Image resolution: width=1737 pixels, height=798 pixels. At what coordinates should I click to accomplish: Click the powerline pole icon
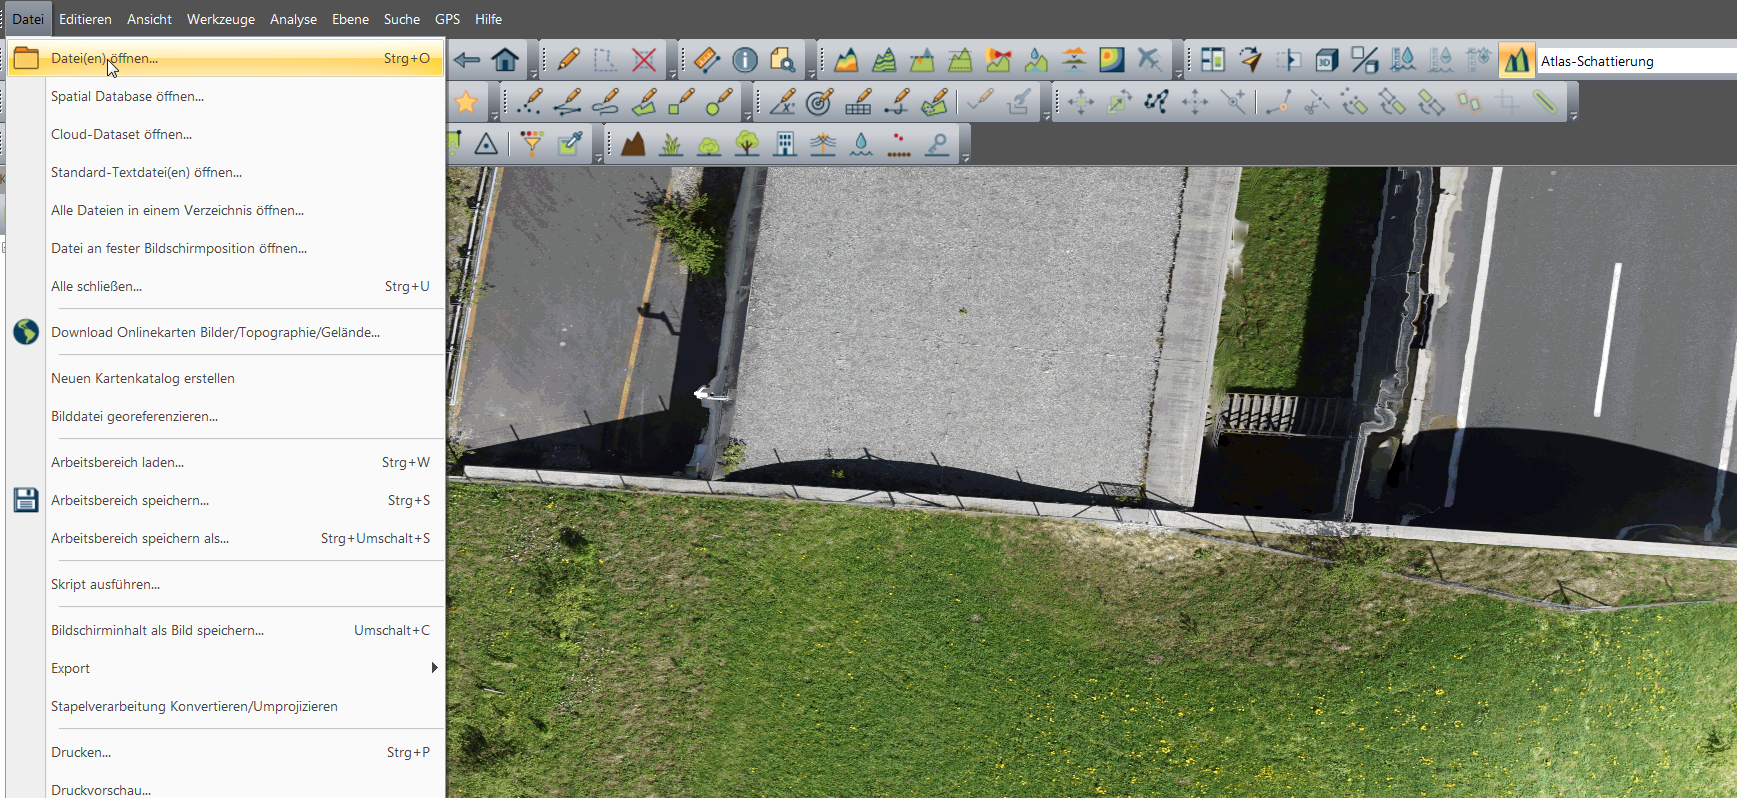coord(823,144)
